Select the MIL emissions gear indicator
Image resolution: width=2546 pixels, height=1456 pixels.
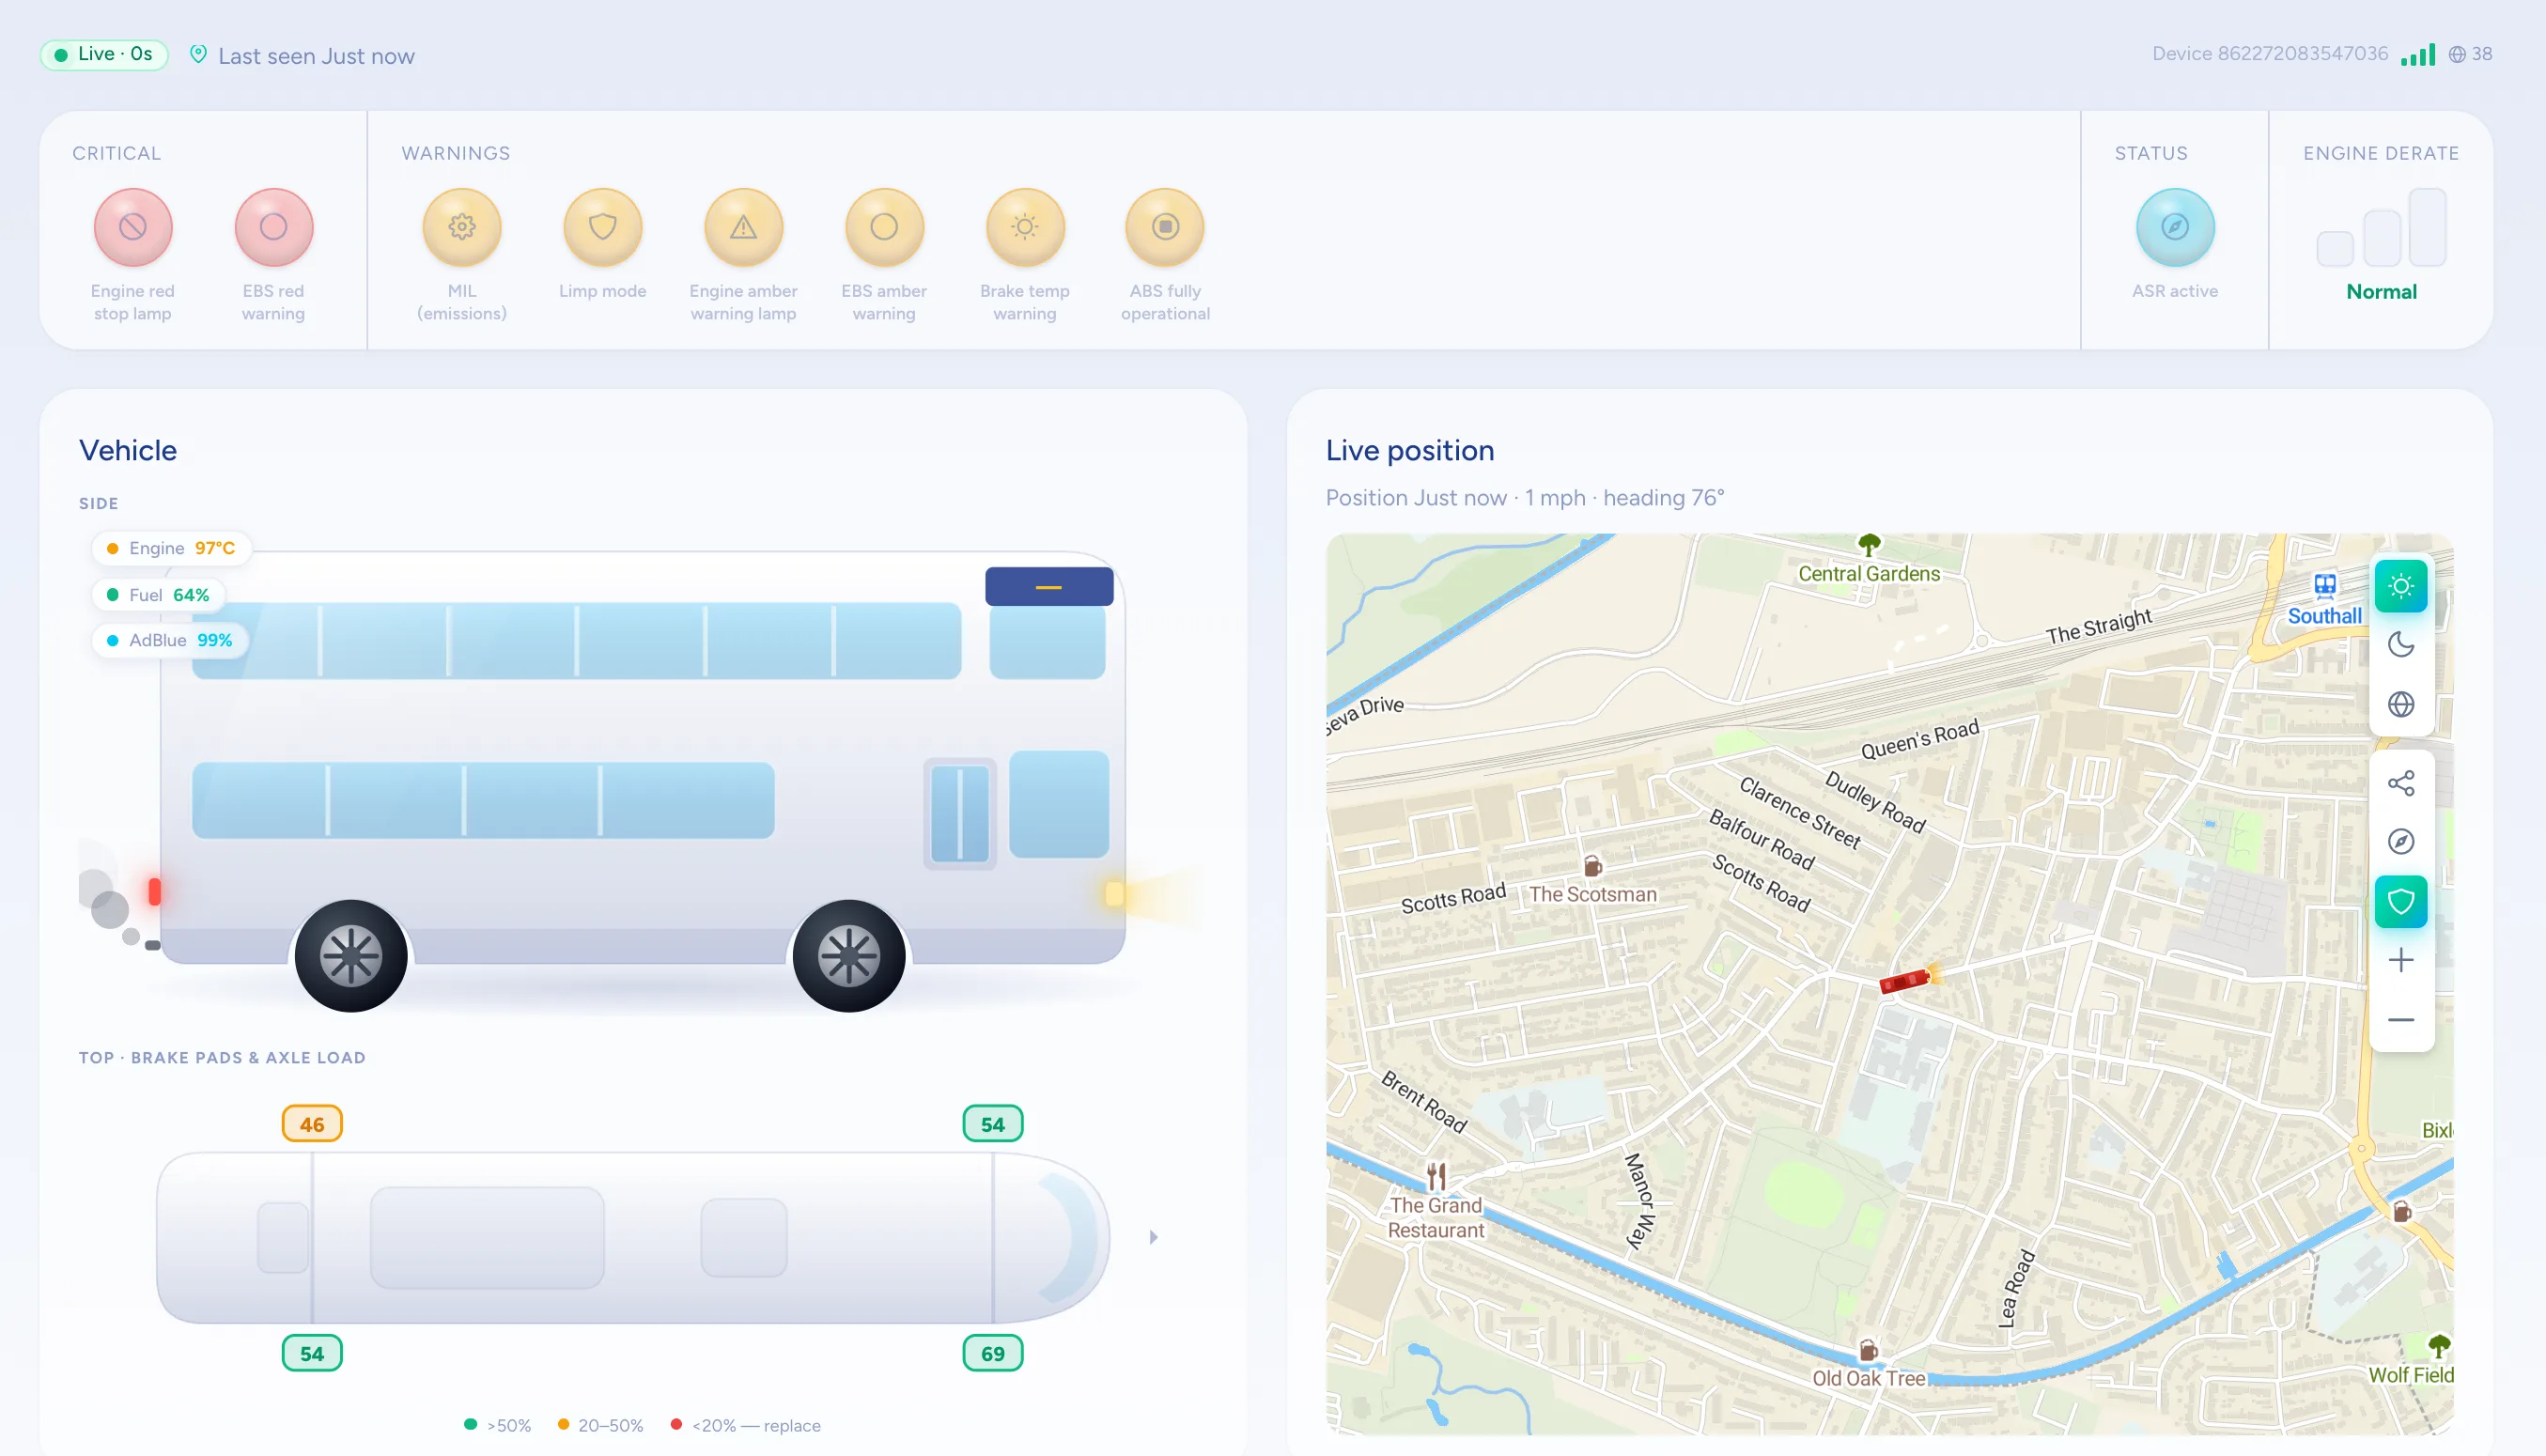[x=462, y=227]
